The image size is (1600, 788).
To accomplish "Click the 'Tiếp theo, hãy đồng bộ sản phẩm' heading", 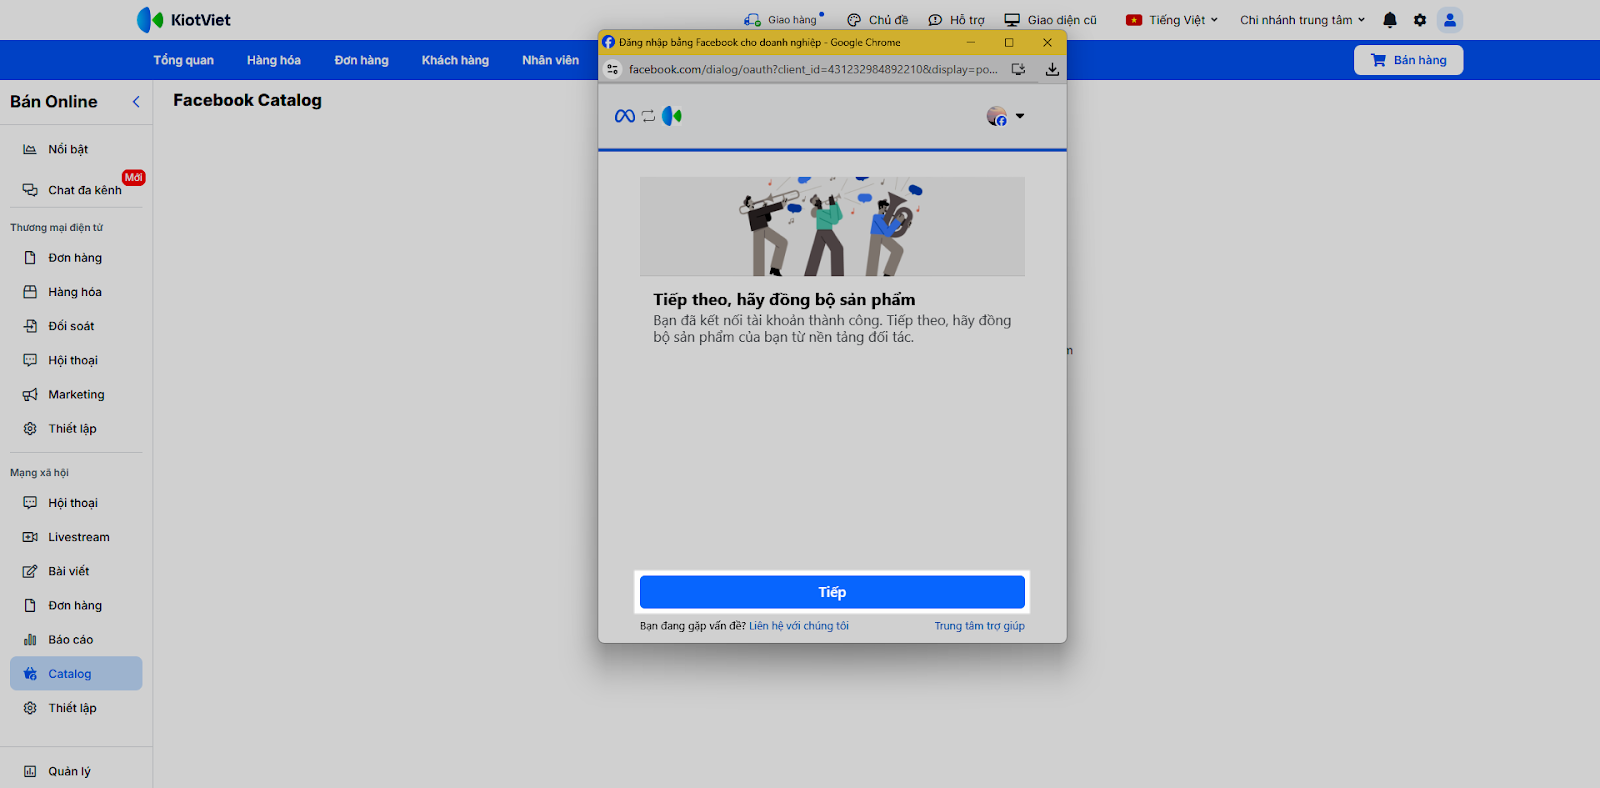I will 784,300.
